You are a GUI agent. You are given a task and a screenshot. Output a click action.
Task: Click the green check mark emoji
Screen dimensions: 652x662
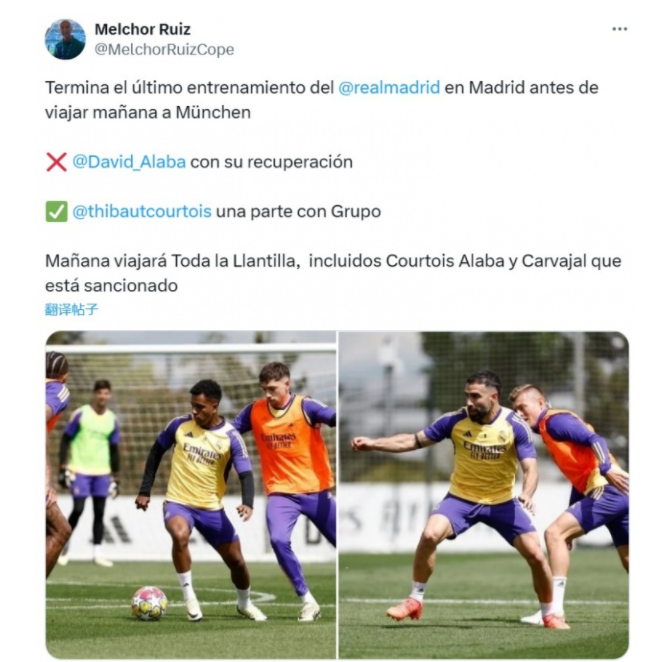tap(56, 212)
